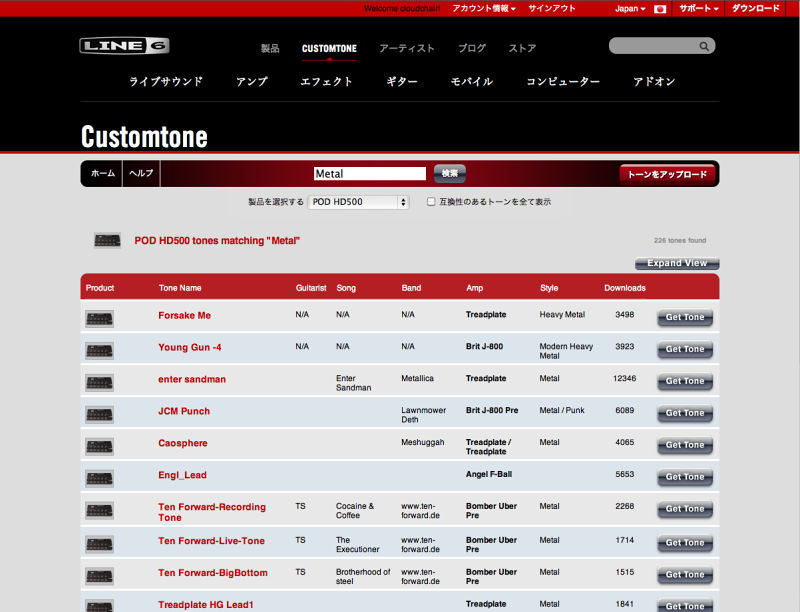Screen dimensions: 800x612
Task: Click the product thumbnail for enter sandman
Action: click(x=99, y=383)
